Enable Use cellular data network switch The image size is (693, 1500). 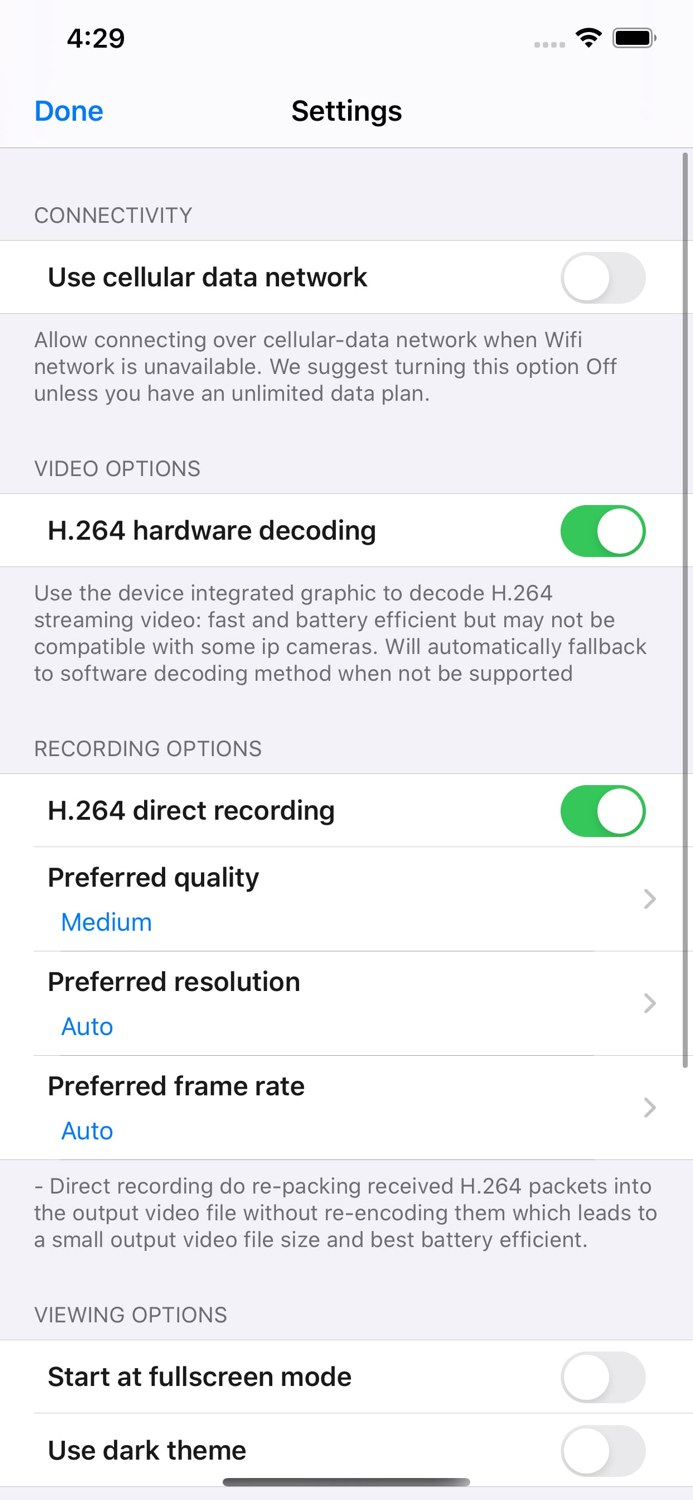(603, 277)
